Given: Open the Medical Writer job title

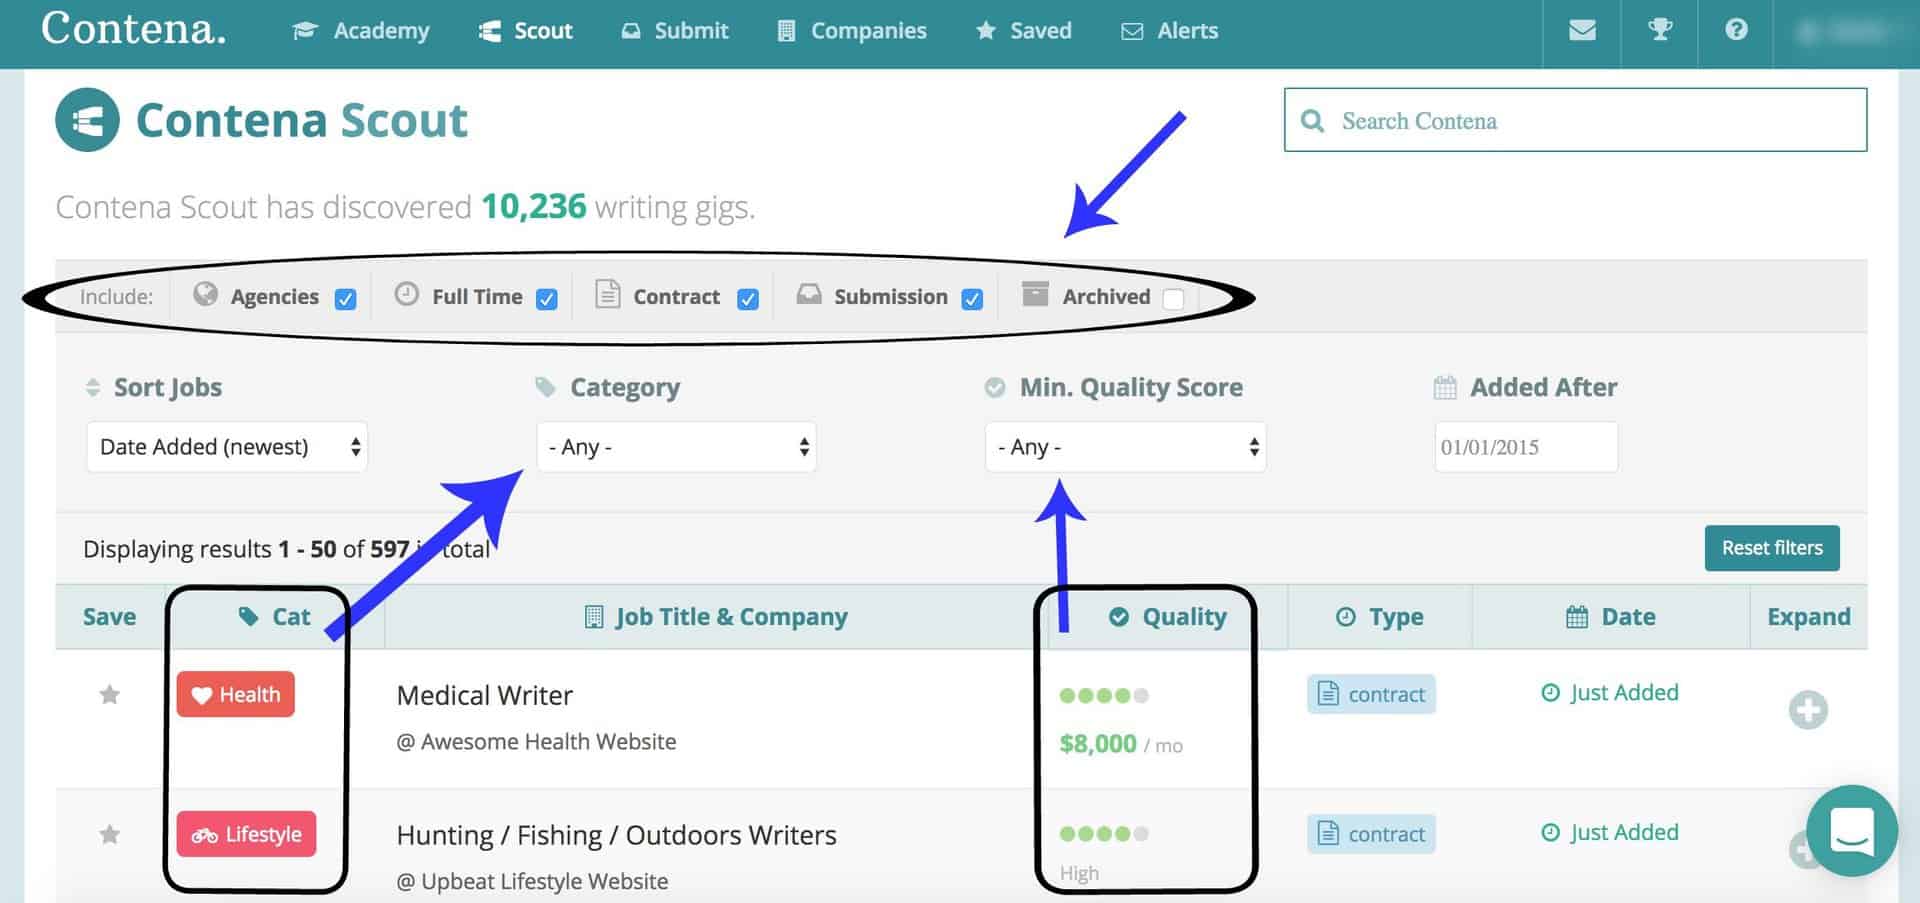Looking at the screenshot, I should pyautogui.click(x=484, y=695).
